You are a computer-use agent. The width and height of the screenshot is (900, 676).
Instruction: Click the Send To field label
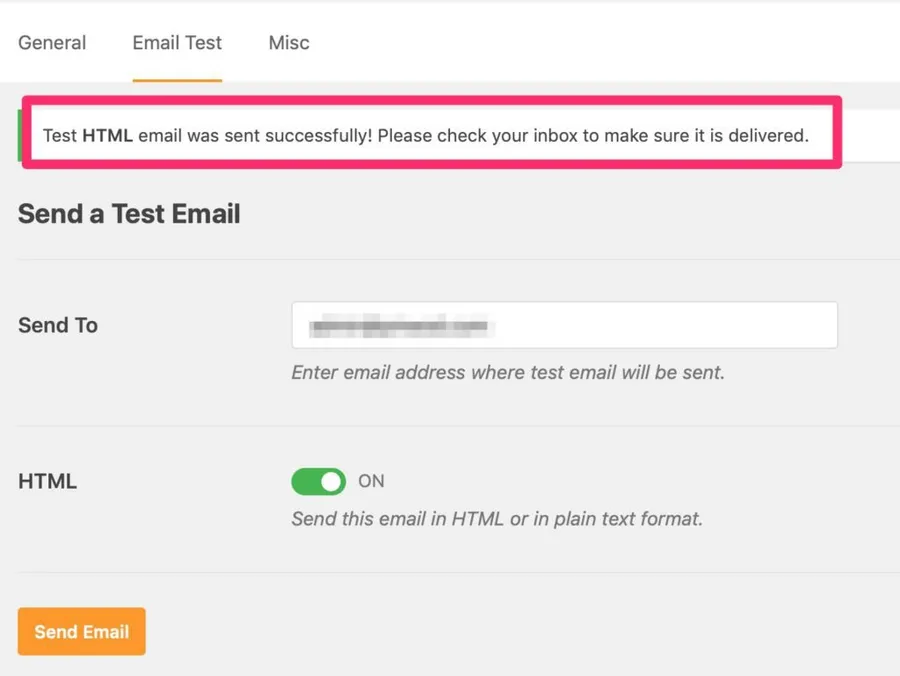tap(58, 325)
